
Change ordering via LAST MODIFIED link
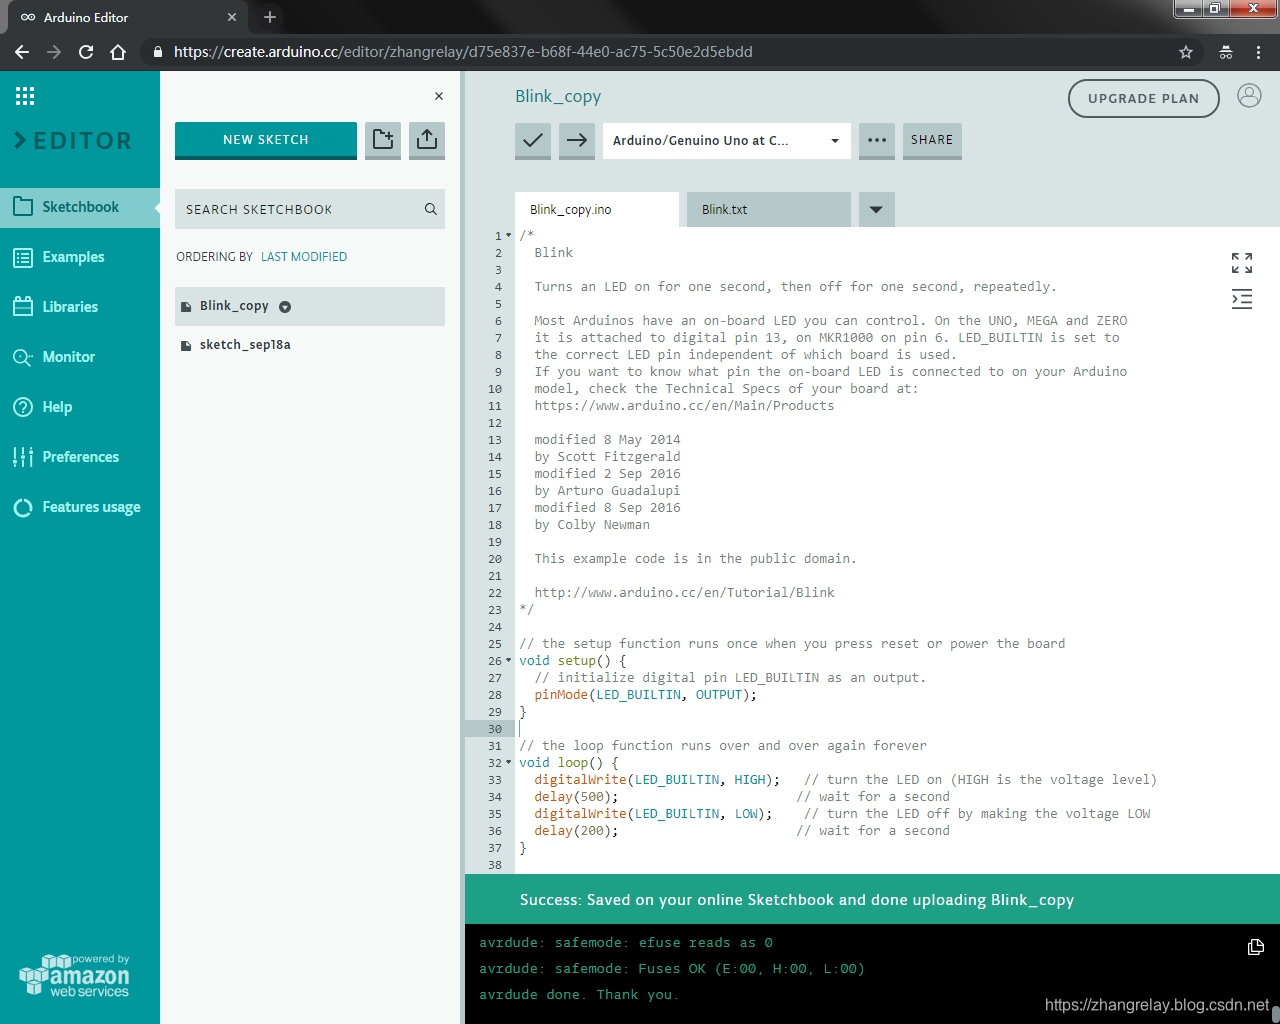click(304, 257)
